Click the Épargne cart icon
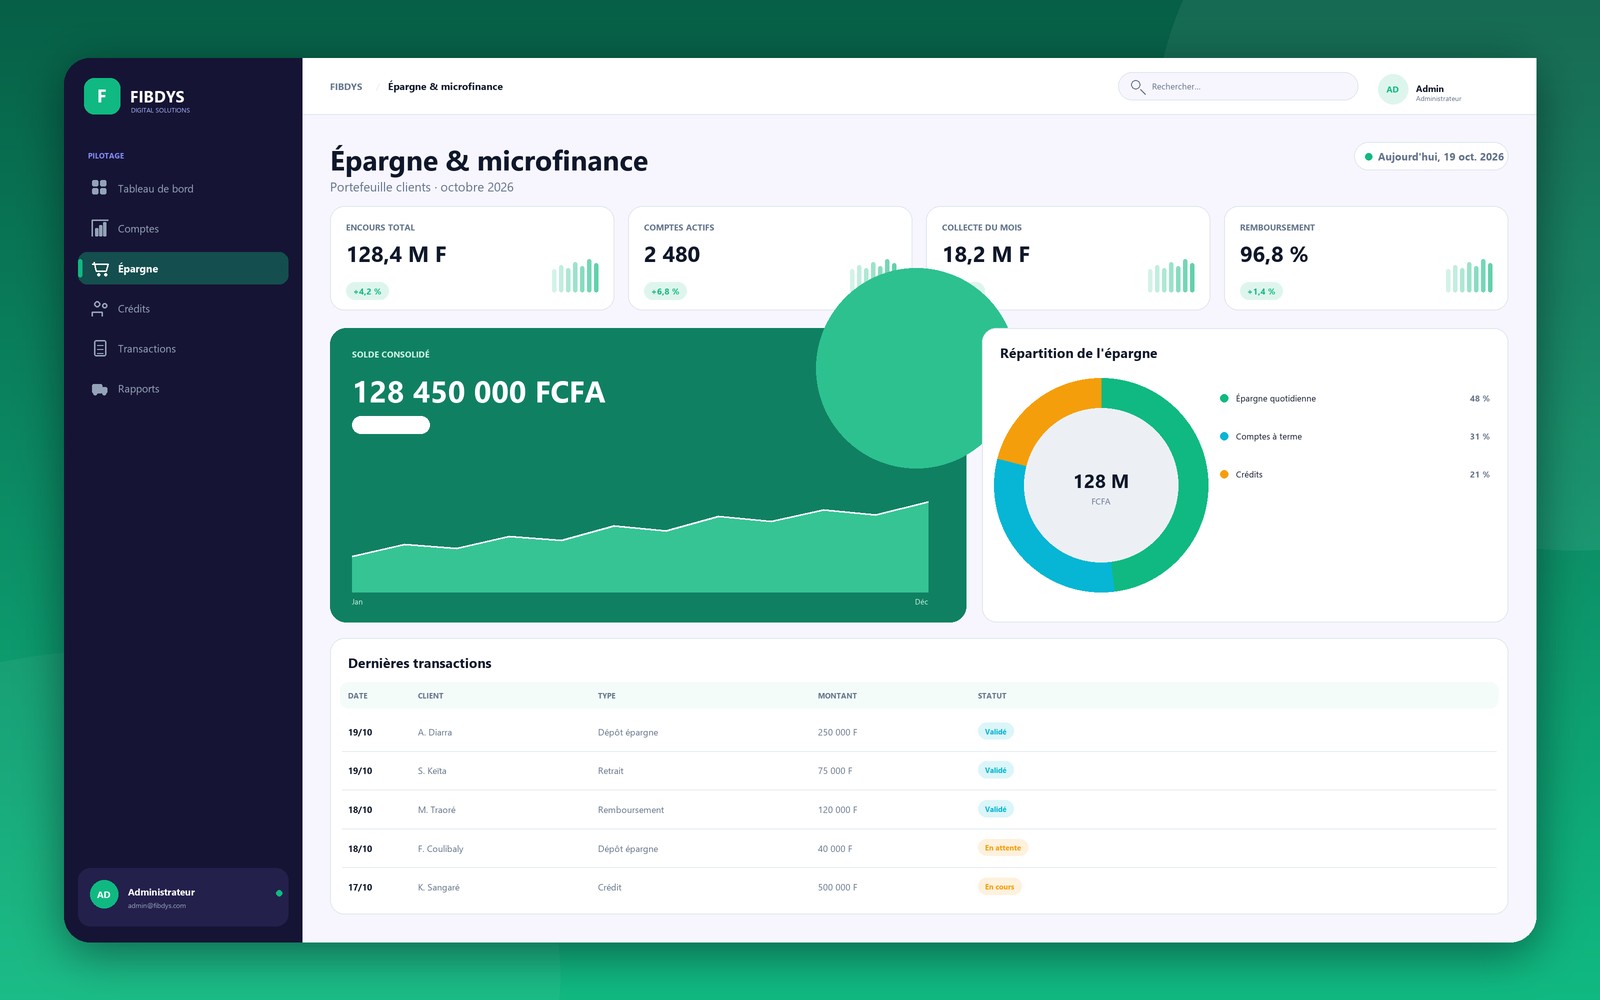Image resolution: width=1600 pixels, height=1000 pixels. pos(100,268)
